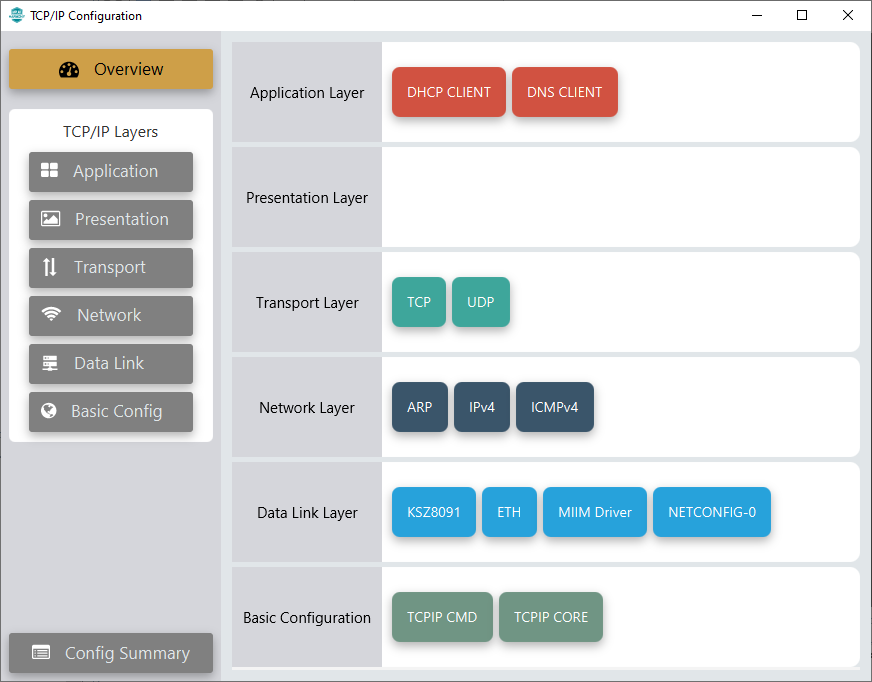This screenshot has height=682, width=872.
Task: Select DHCP CLIENT module
Action: [x=449, y=92]
